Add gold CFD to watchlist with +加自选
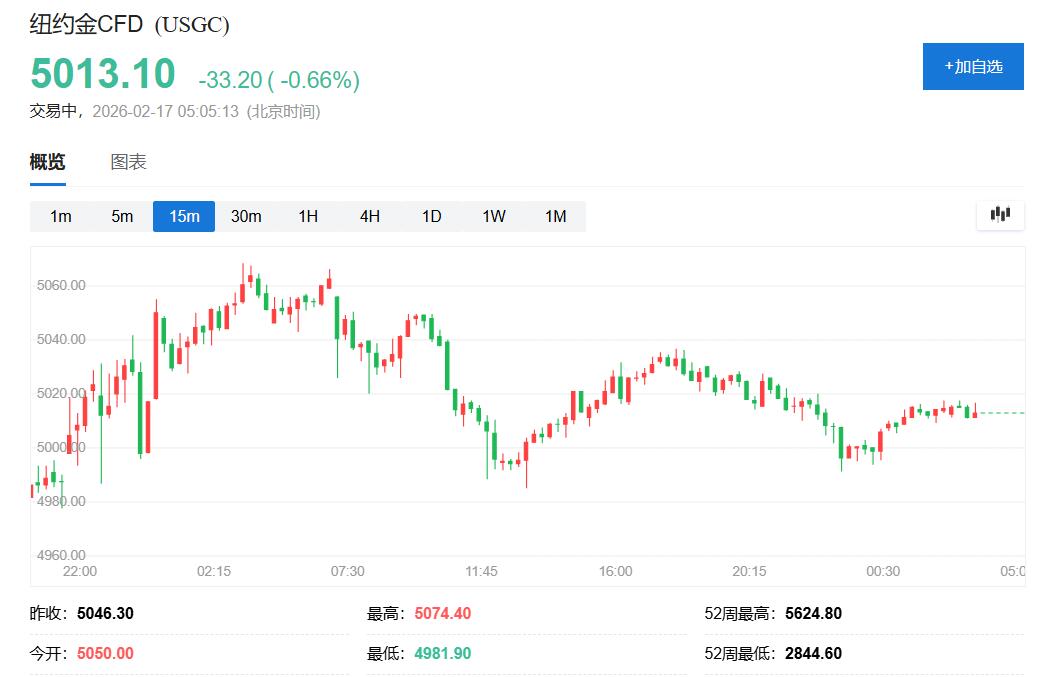 tap(973, 66)
